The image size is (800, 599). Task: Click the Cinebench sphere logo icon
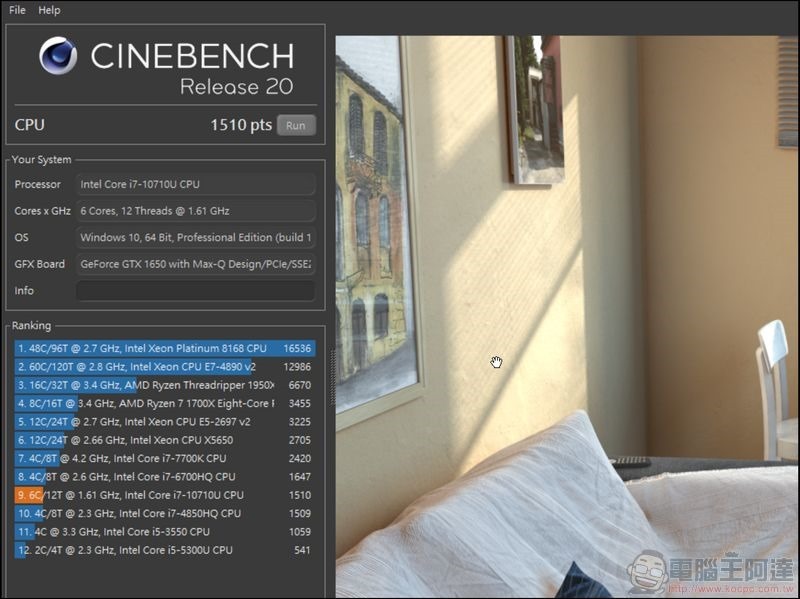[58, 56]
